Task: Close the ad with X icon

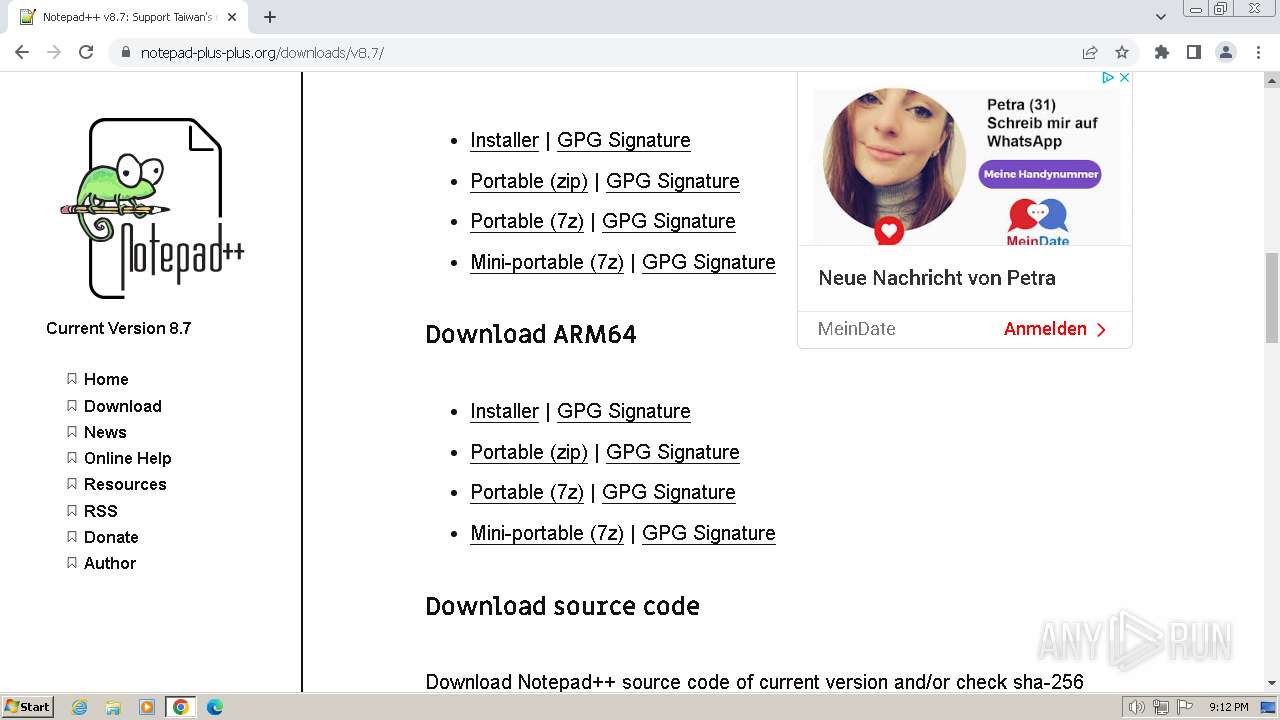Action: pos(1124,77)
